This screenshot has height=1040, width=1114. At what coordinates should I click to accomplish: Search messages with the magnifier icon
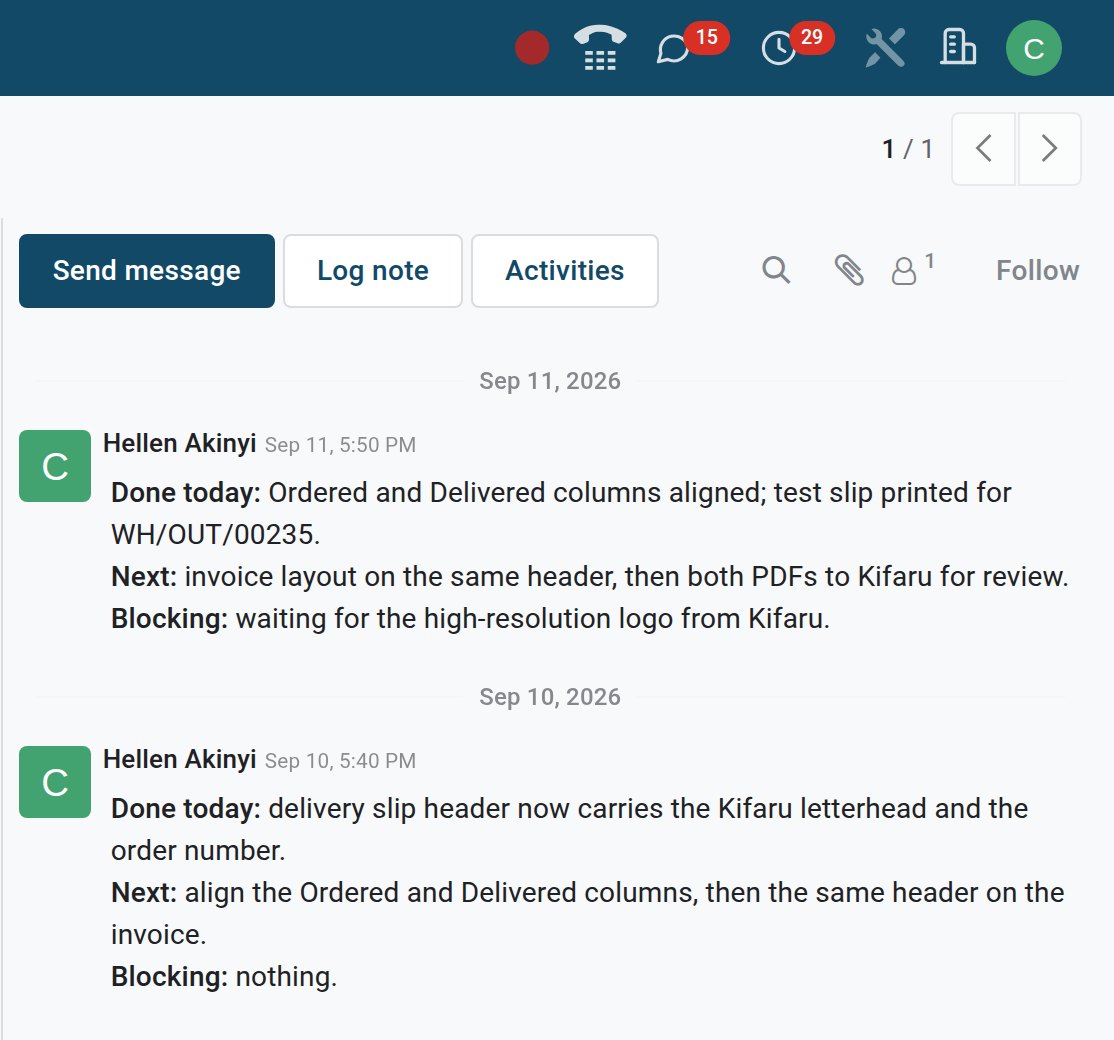776,270
